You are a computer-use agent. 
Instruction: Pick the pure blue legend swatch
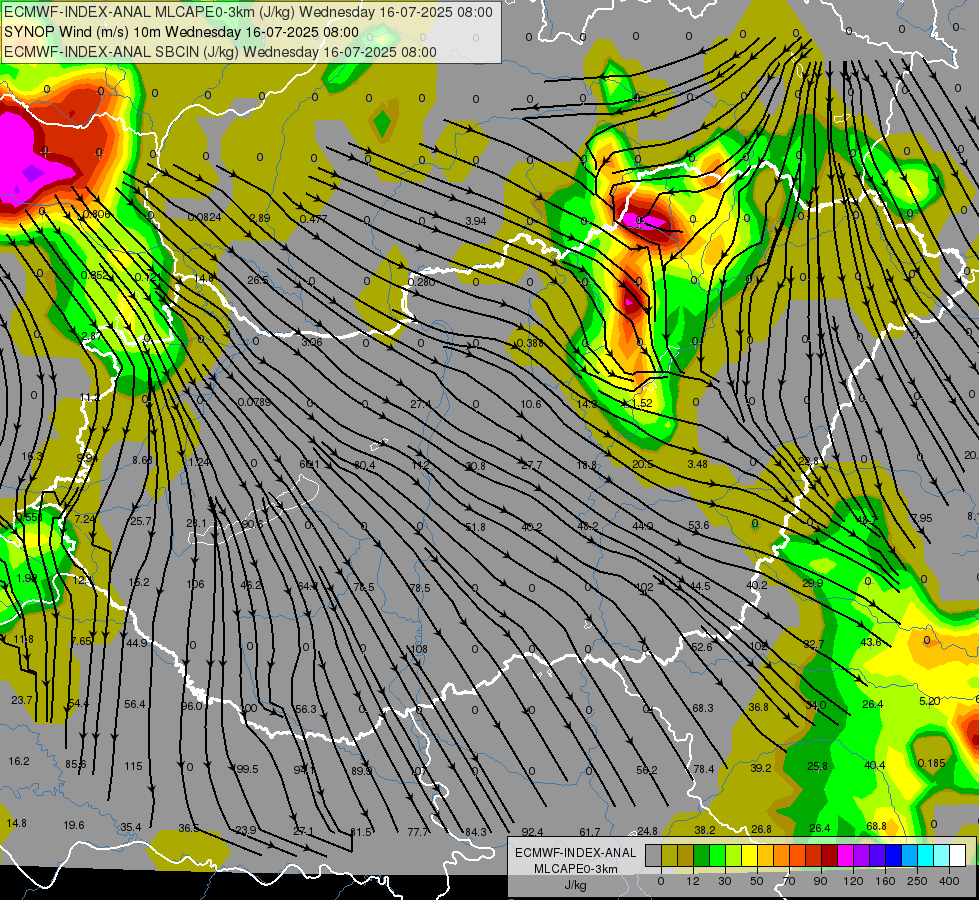click(x=894, y=856)
